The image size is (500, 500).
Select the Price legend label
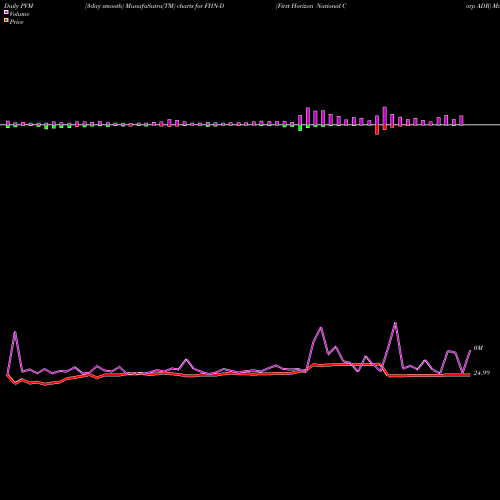coord(16,22)
